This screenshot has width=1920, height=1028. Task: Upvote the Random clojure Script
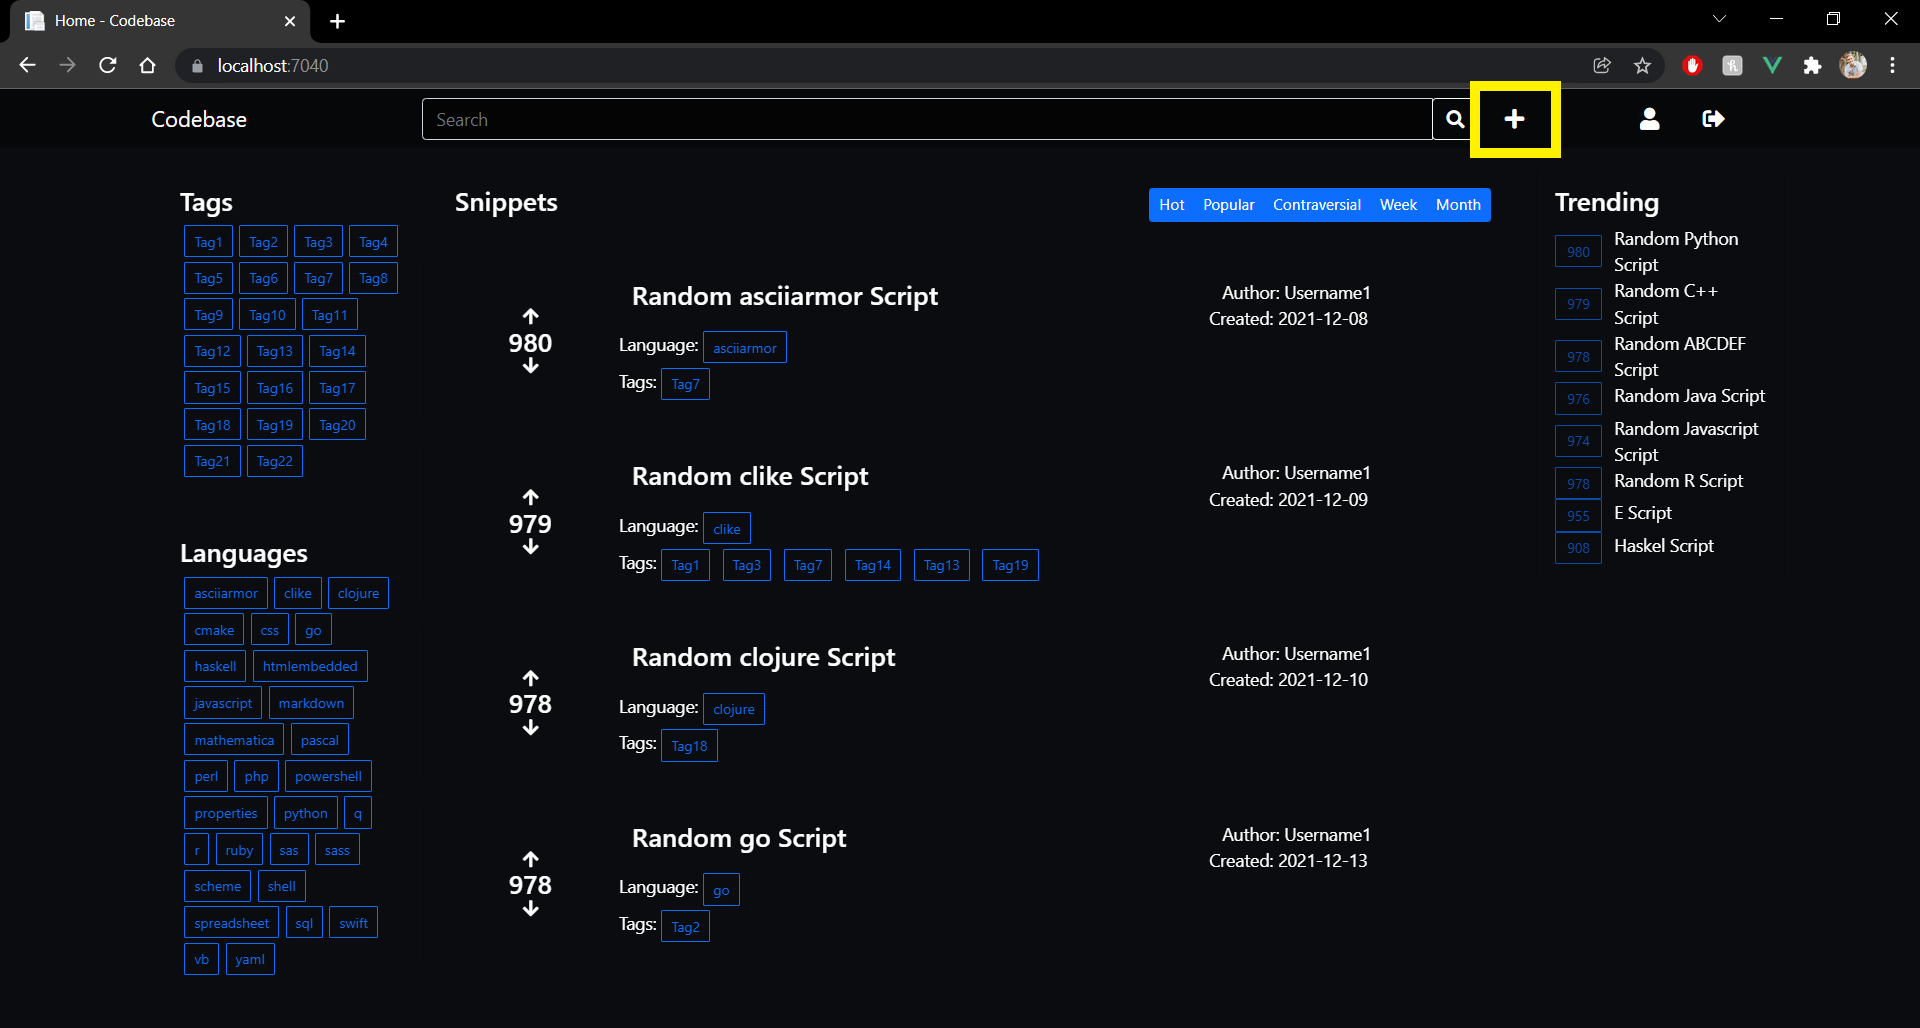530,678
